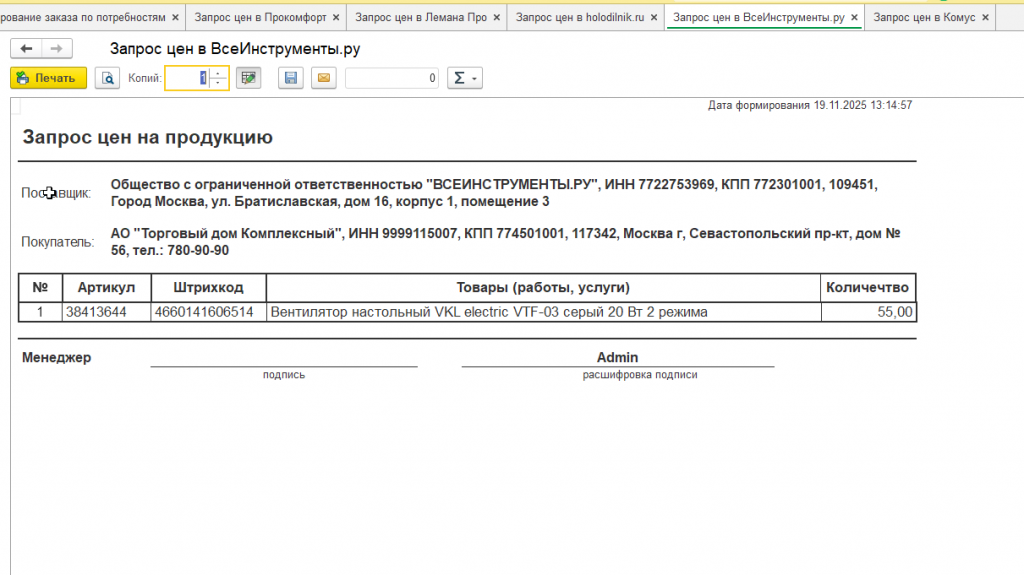The width and height of the screenshot is (1024, 575).
Task: Select quantity cell 55,00
Action: coord(869,312)
